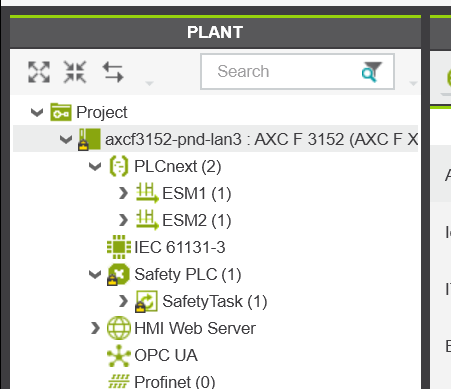451x389 pixels.
Task: Expand the HMI Web Server node
Action: pyautogui.click(x=95, y=328)
